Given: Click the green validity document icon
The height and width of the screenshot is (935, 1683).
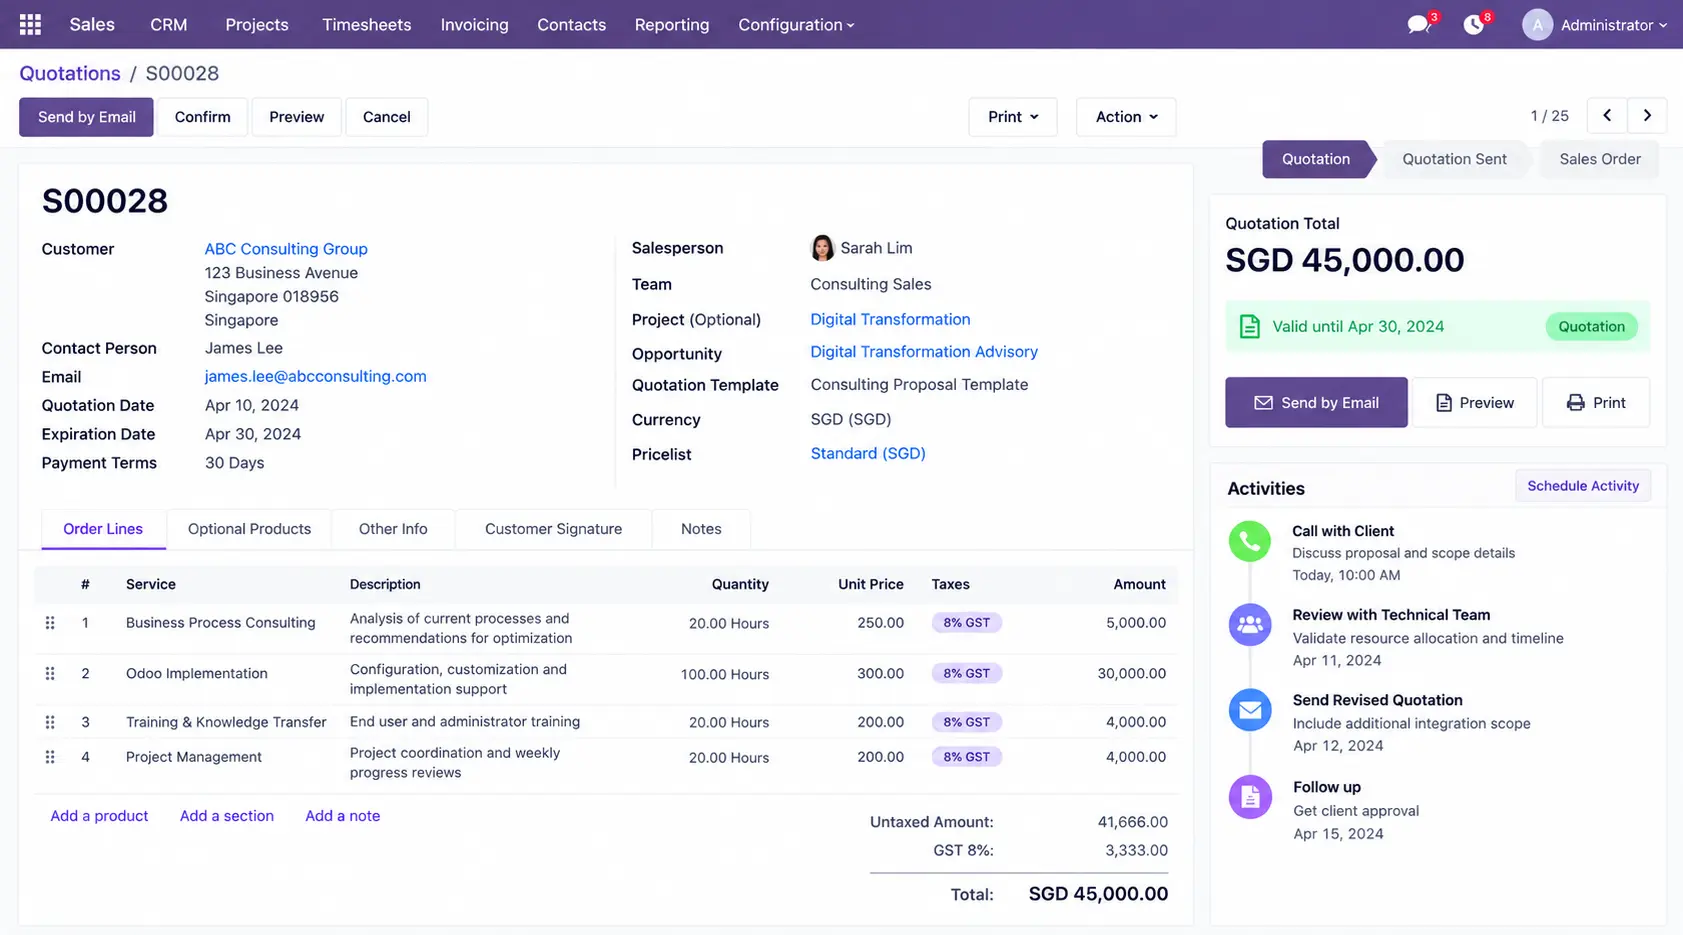Looking at the screenshot, I should pos(1250,327).
